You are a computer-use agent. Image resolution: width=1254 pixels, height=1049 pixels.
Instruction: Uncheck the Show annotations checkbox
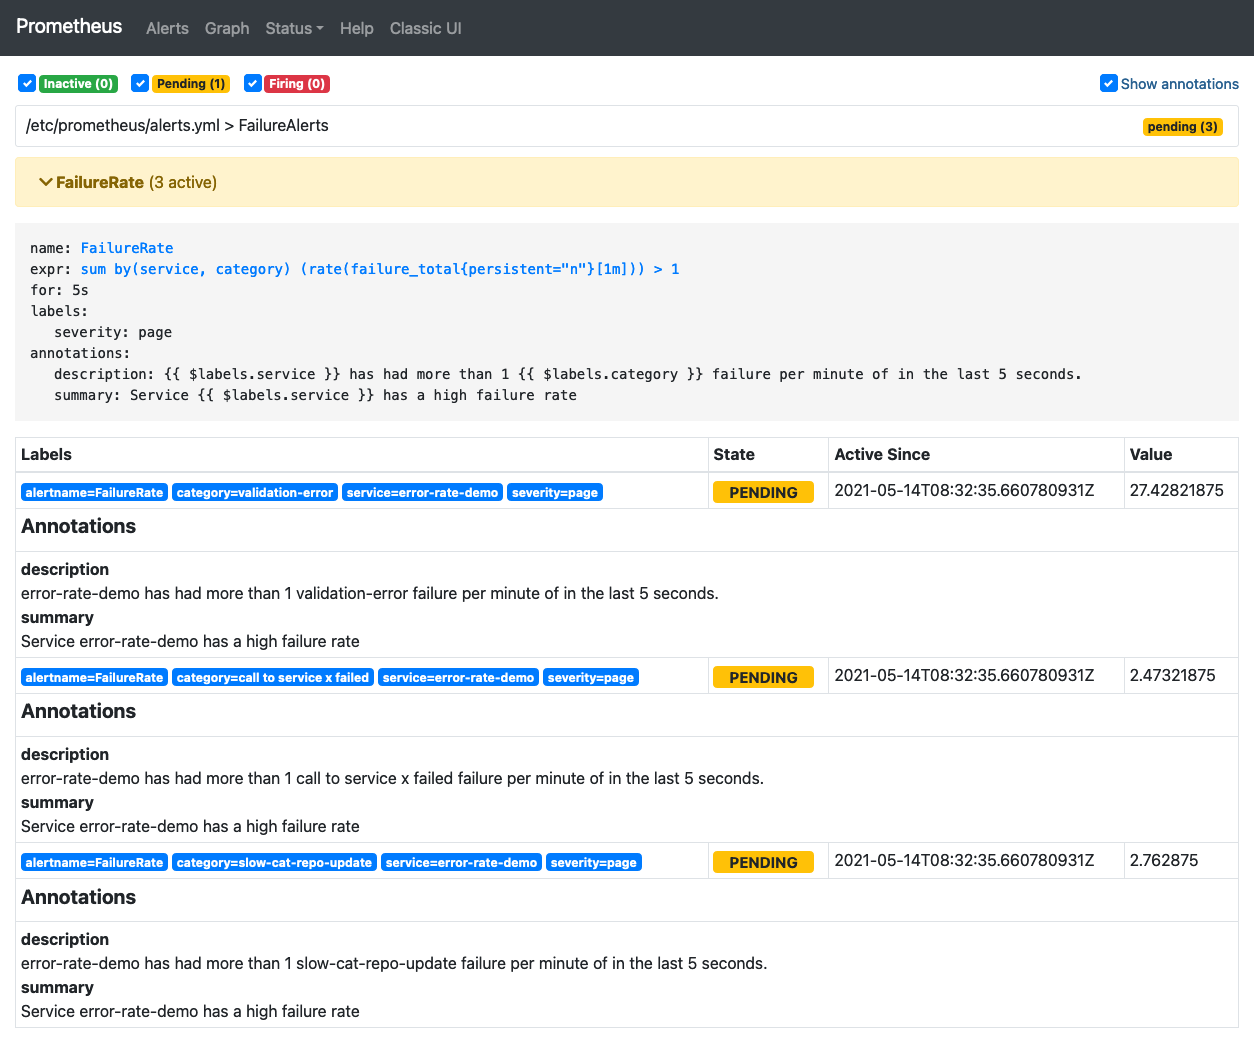click(1108, 83)
